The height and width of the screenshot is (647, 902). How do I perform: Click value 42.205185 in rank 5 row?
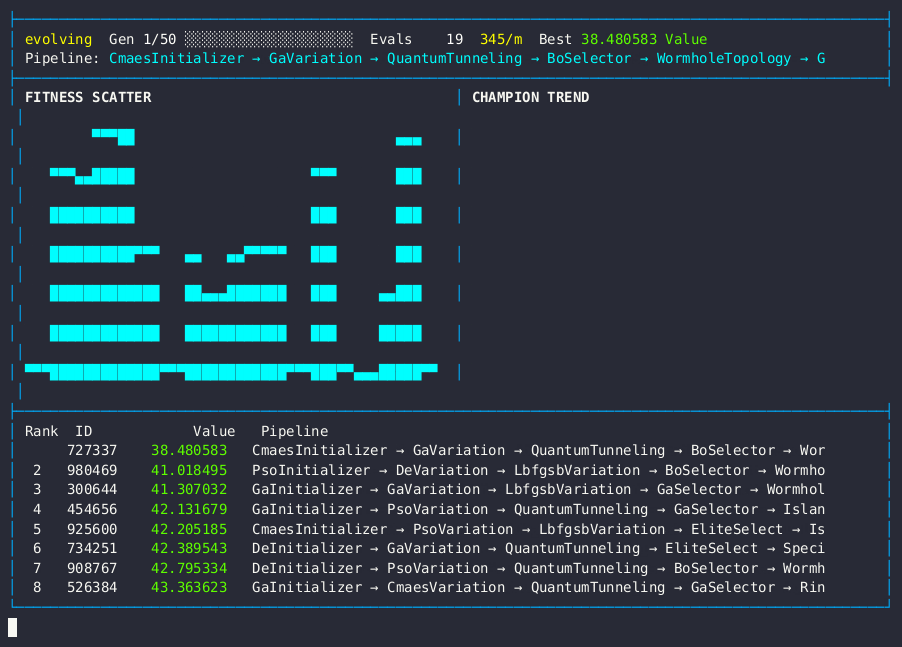189,529
